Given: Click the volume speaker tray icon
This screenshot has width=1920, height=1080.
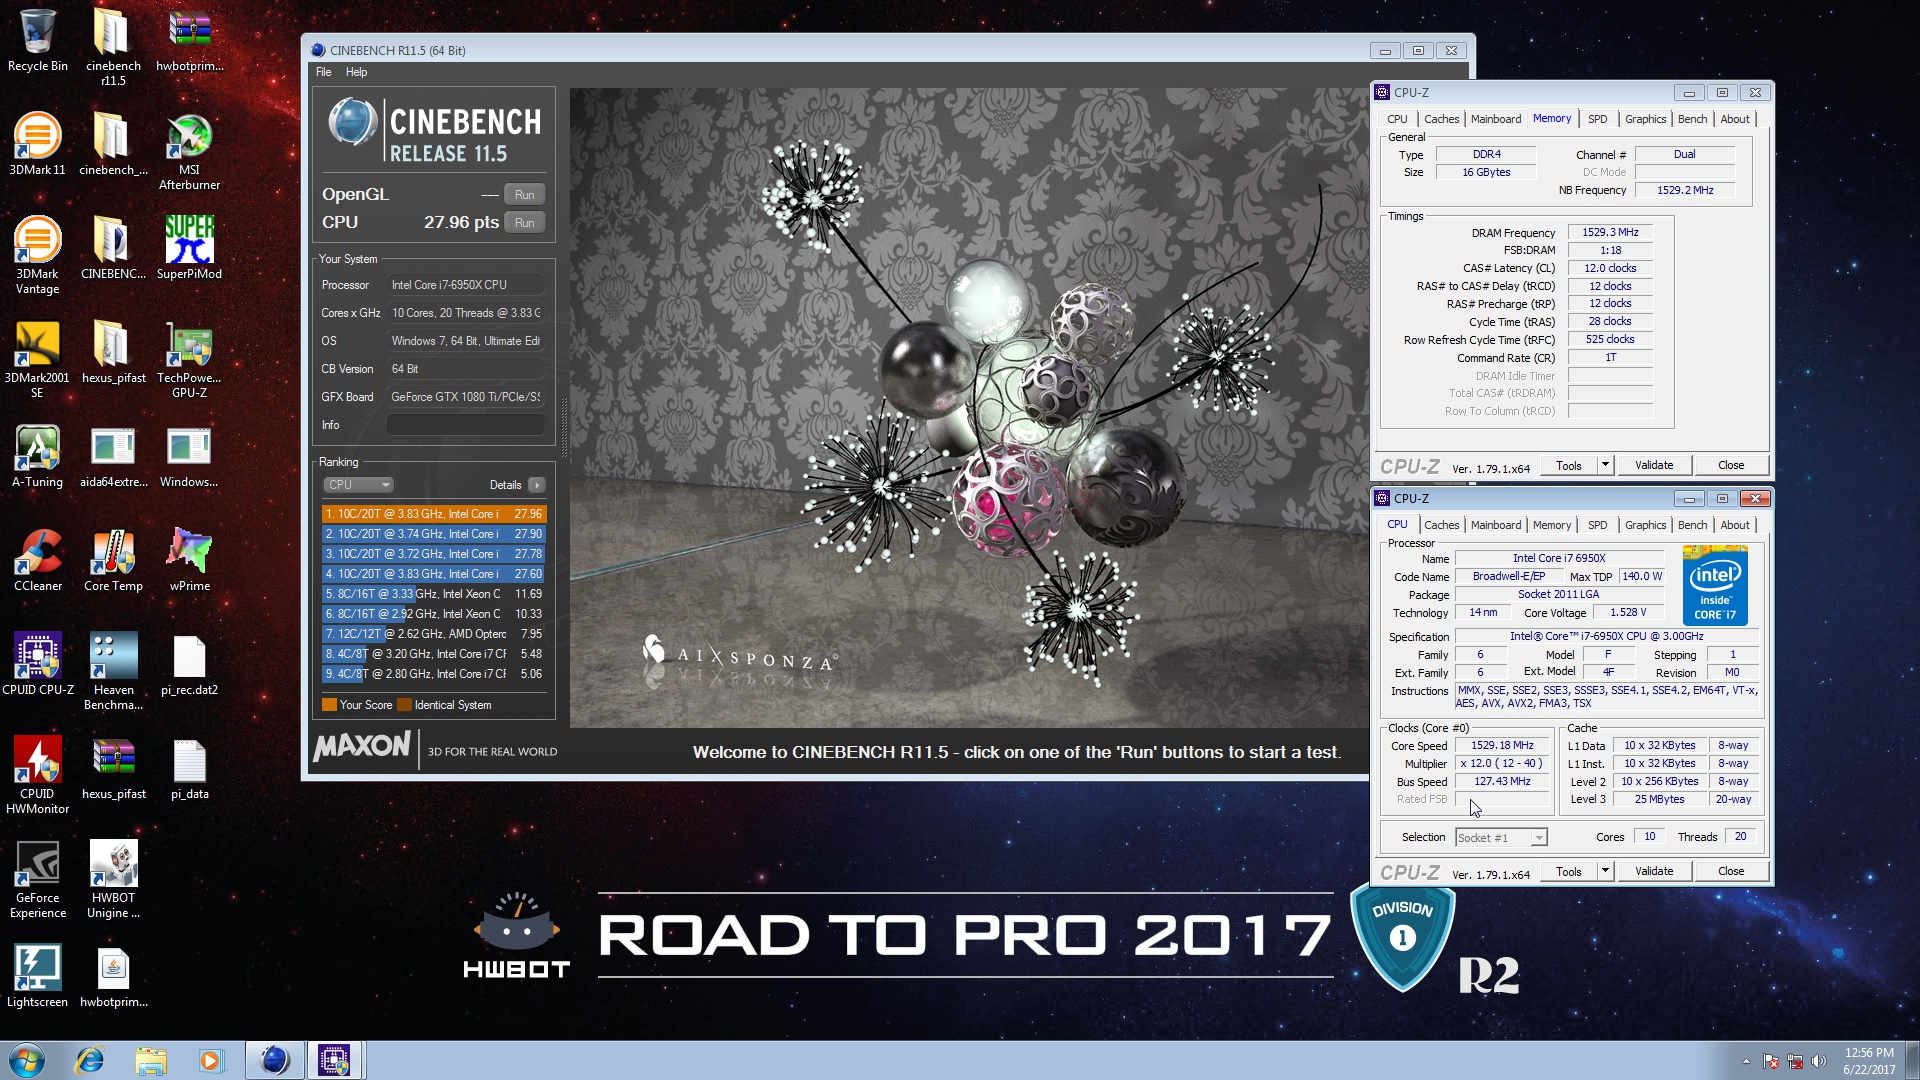Looking at the screenshot, I should tap(1819, 1061).
